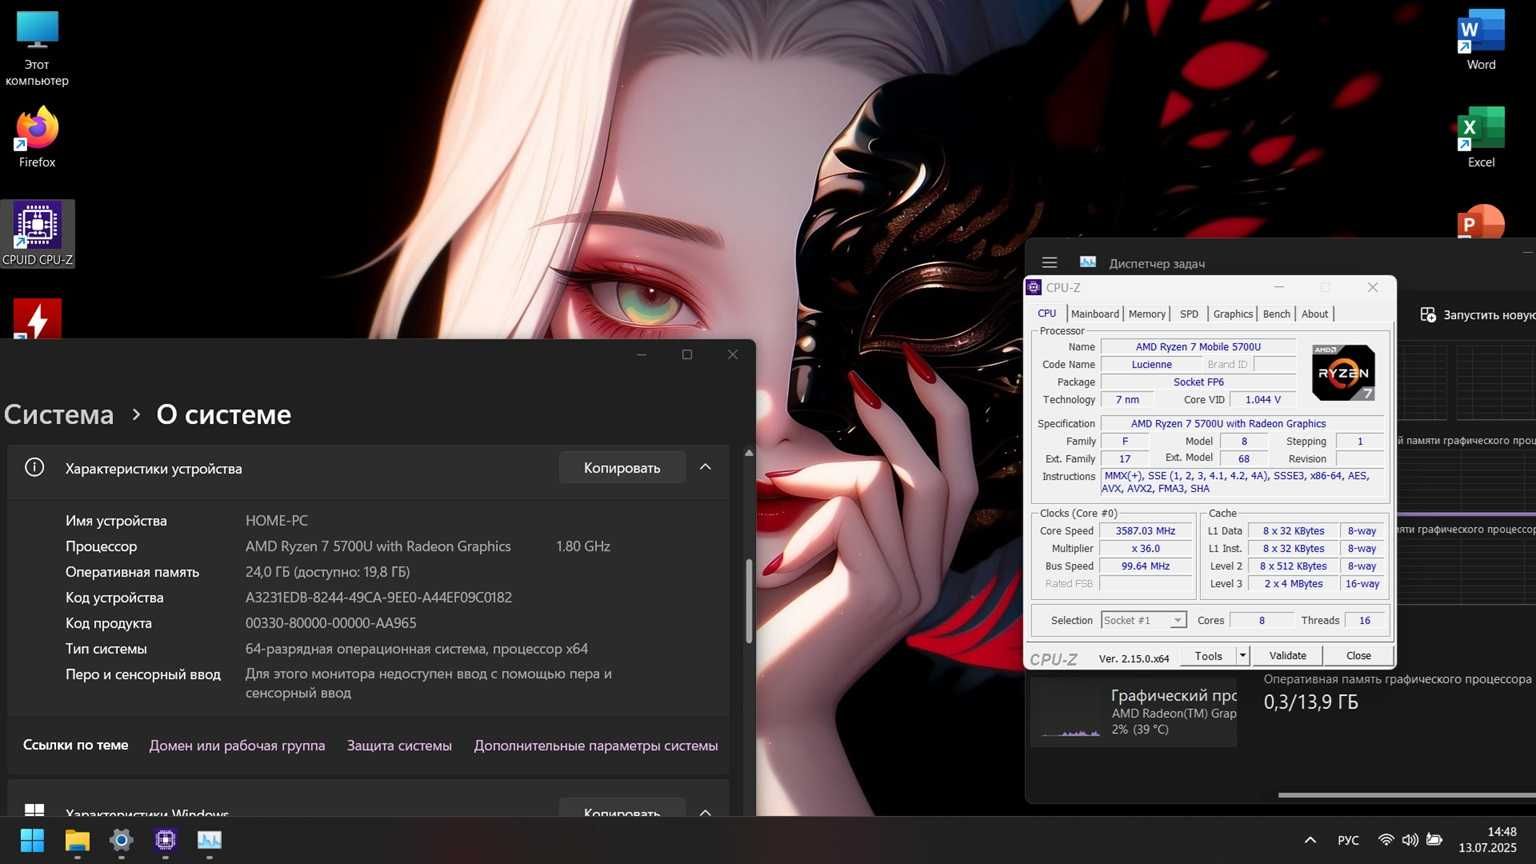The image size is (1536, 864).
Task: Open the Tools dropdown arrow in CPU-Z
Action: coord(1243,656)
